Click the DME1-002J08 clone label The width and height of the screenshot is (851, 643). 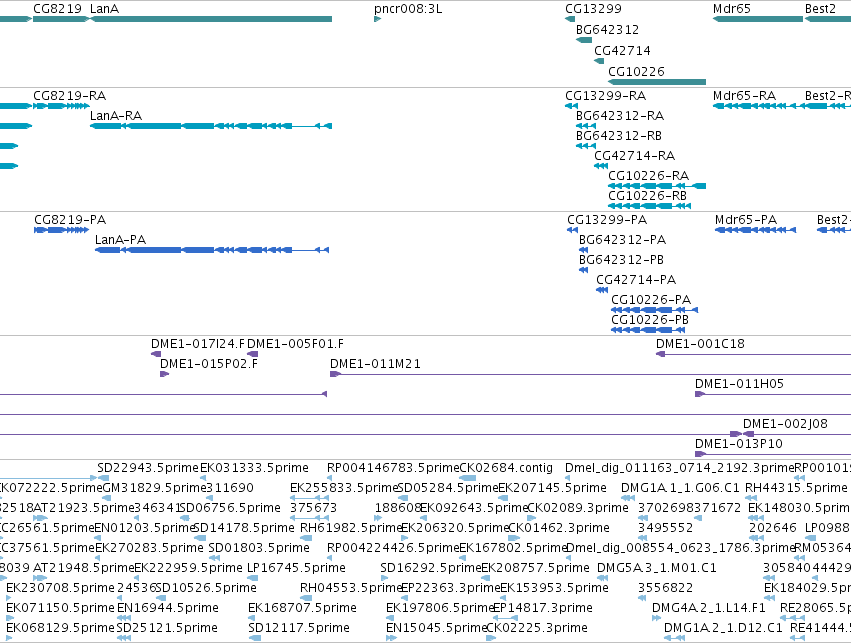pos(785,424)
